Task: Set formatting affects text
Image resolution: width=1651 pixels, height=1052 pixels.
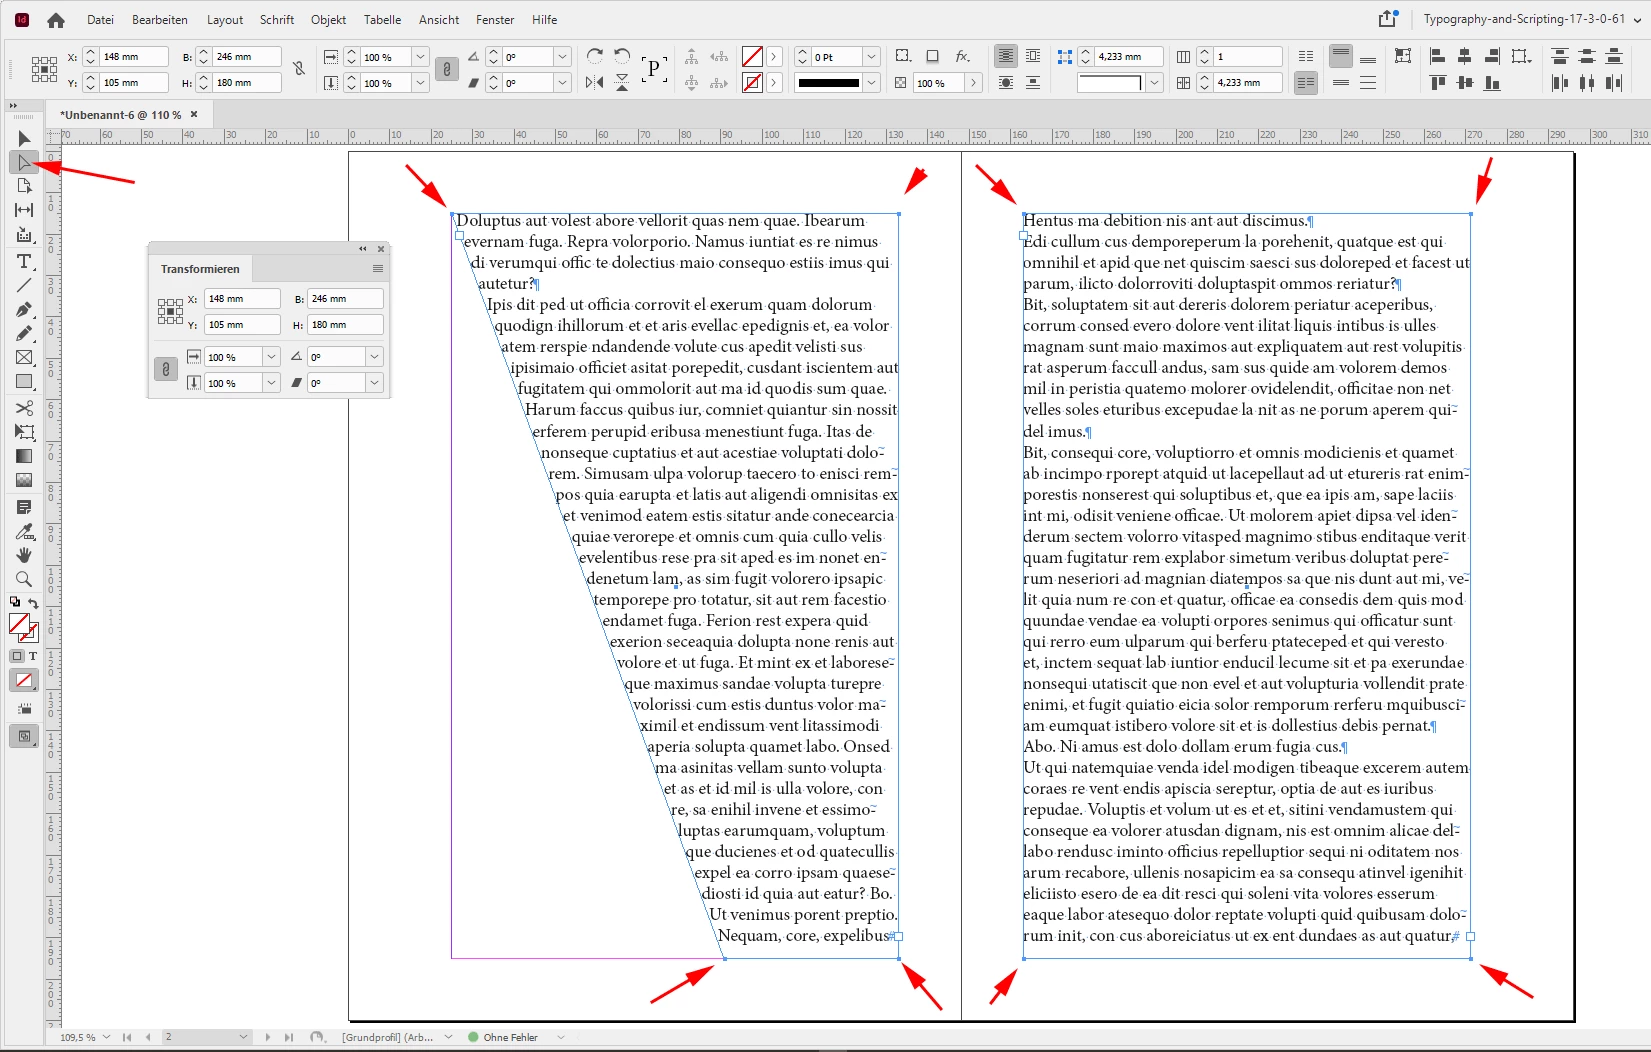Action: [33, 656]
